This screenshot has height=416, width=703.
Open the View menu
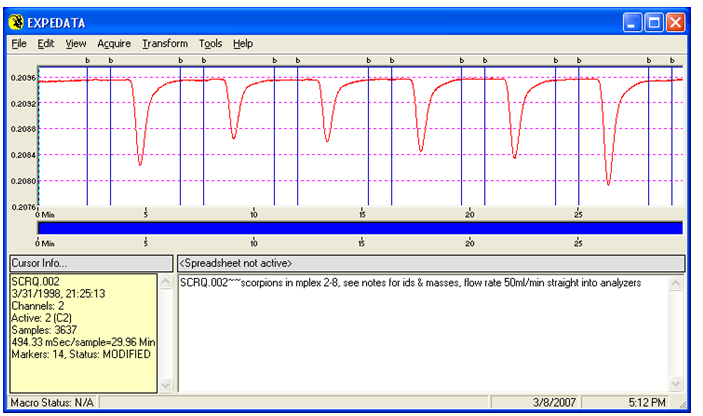point(76,44)
